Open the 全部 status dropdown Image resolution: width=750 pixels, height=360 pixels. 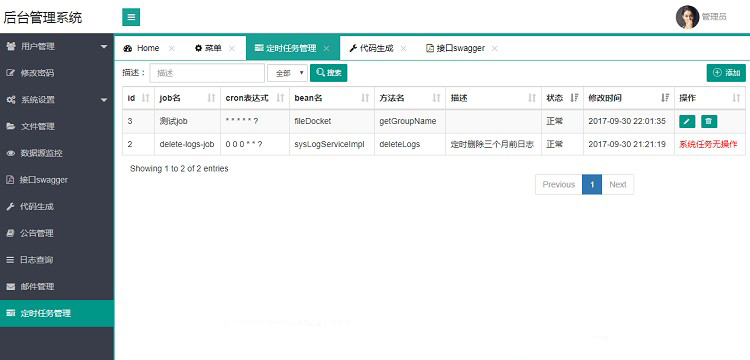tap(287, 73)
